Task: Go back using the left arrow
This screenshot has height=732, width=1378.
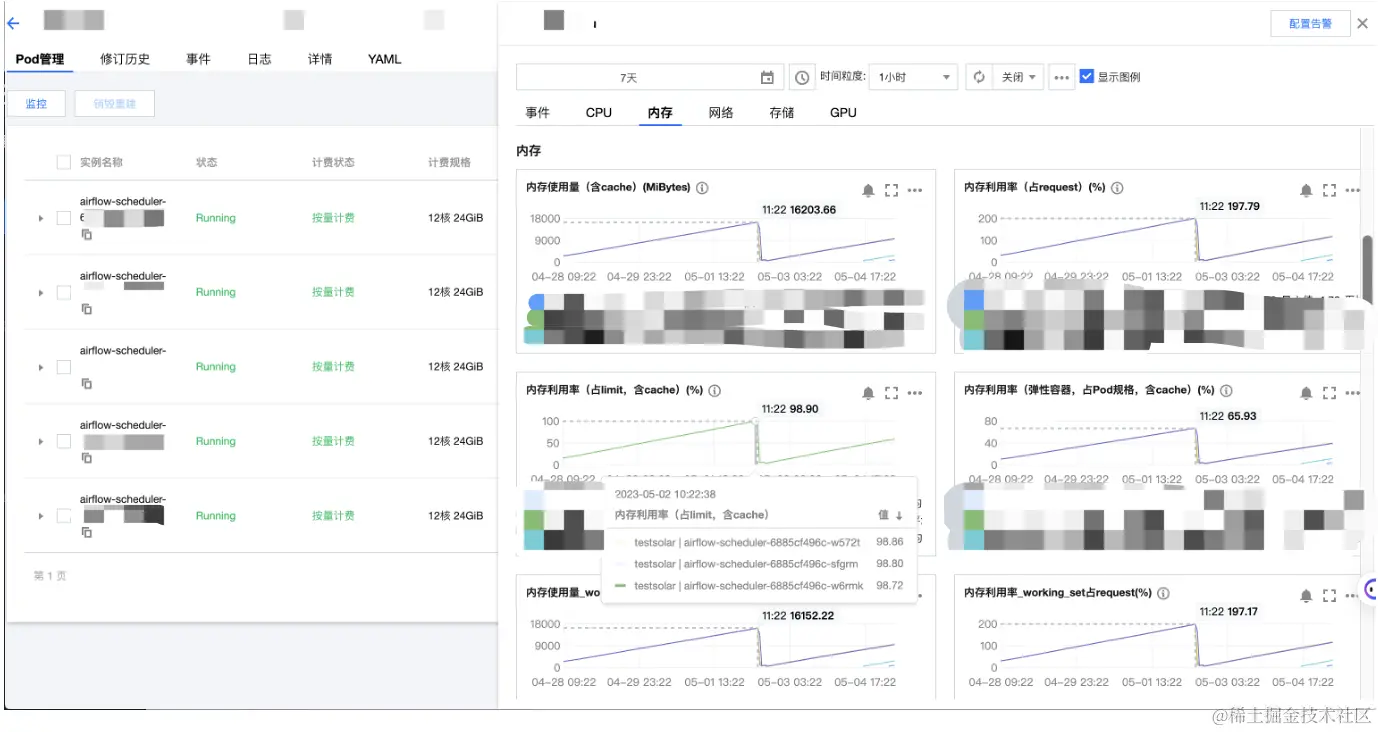Action: (x=13, y=23)
